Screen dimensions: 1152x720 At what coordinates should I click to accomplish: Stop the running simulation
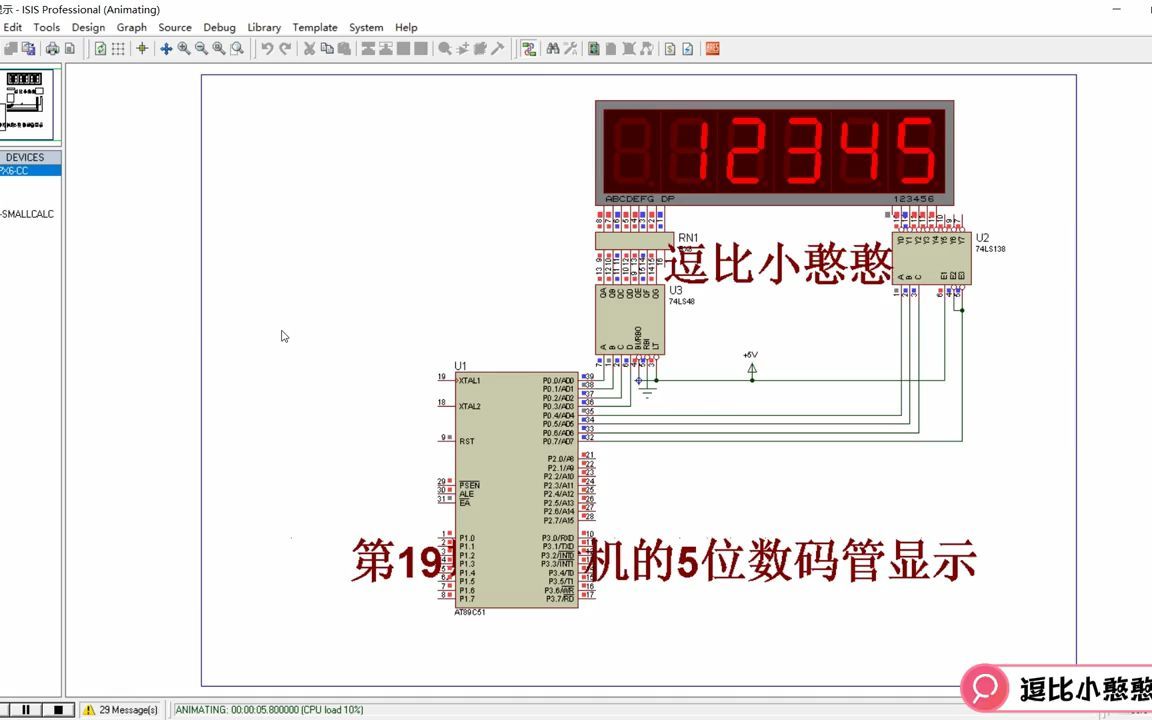coord(58,710)
